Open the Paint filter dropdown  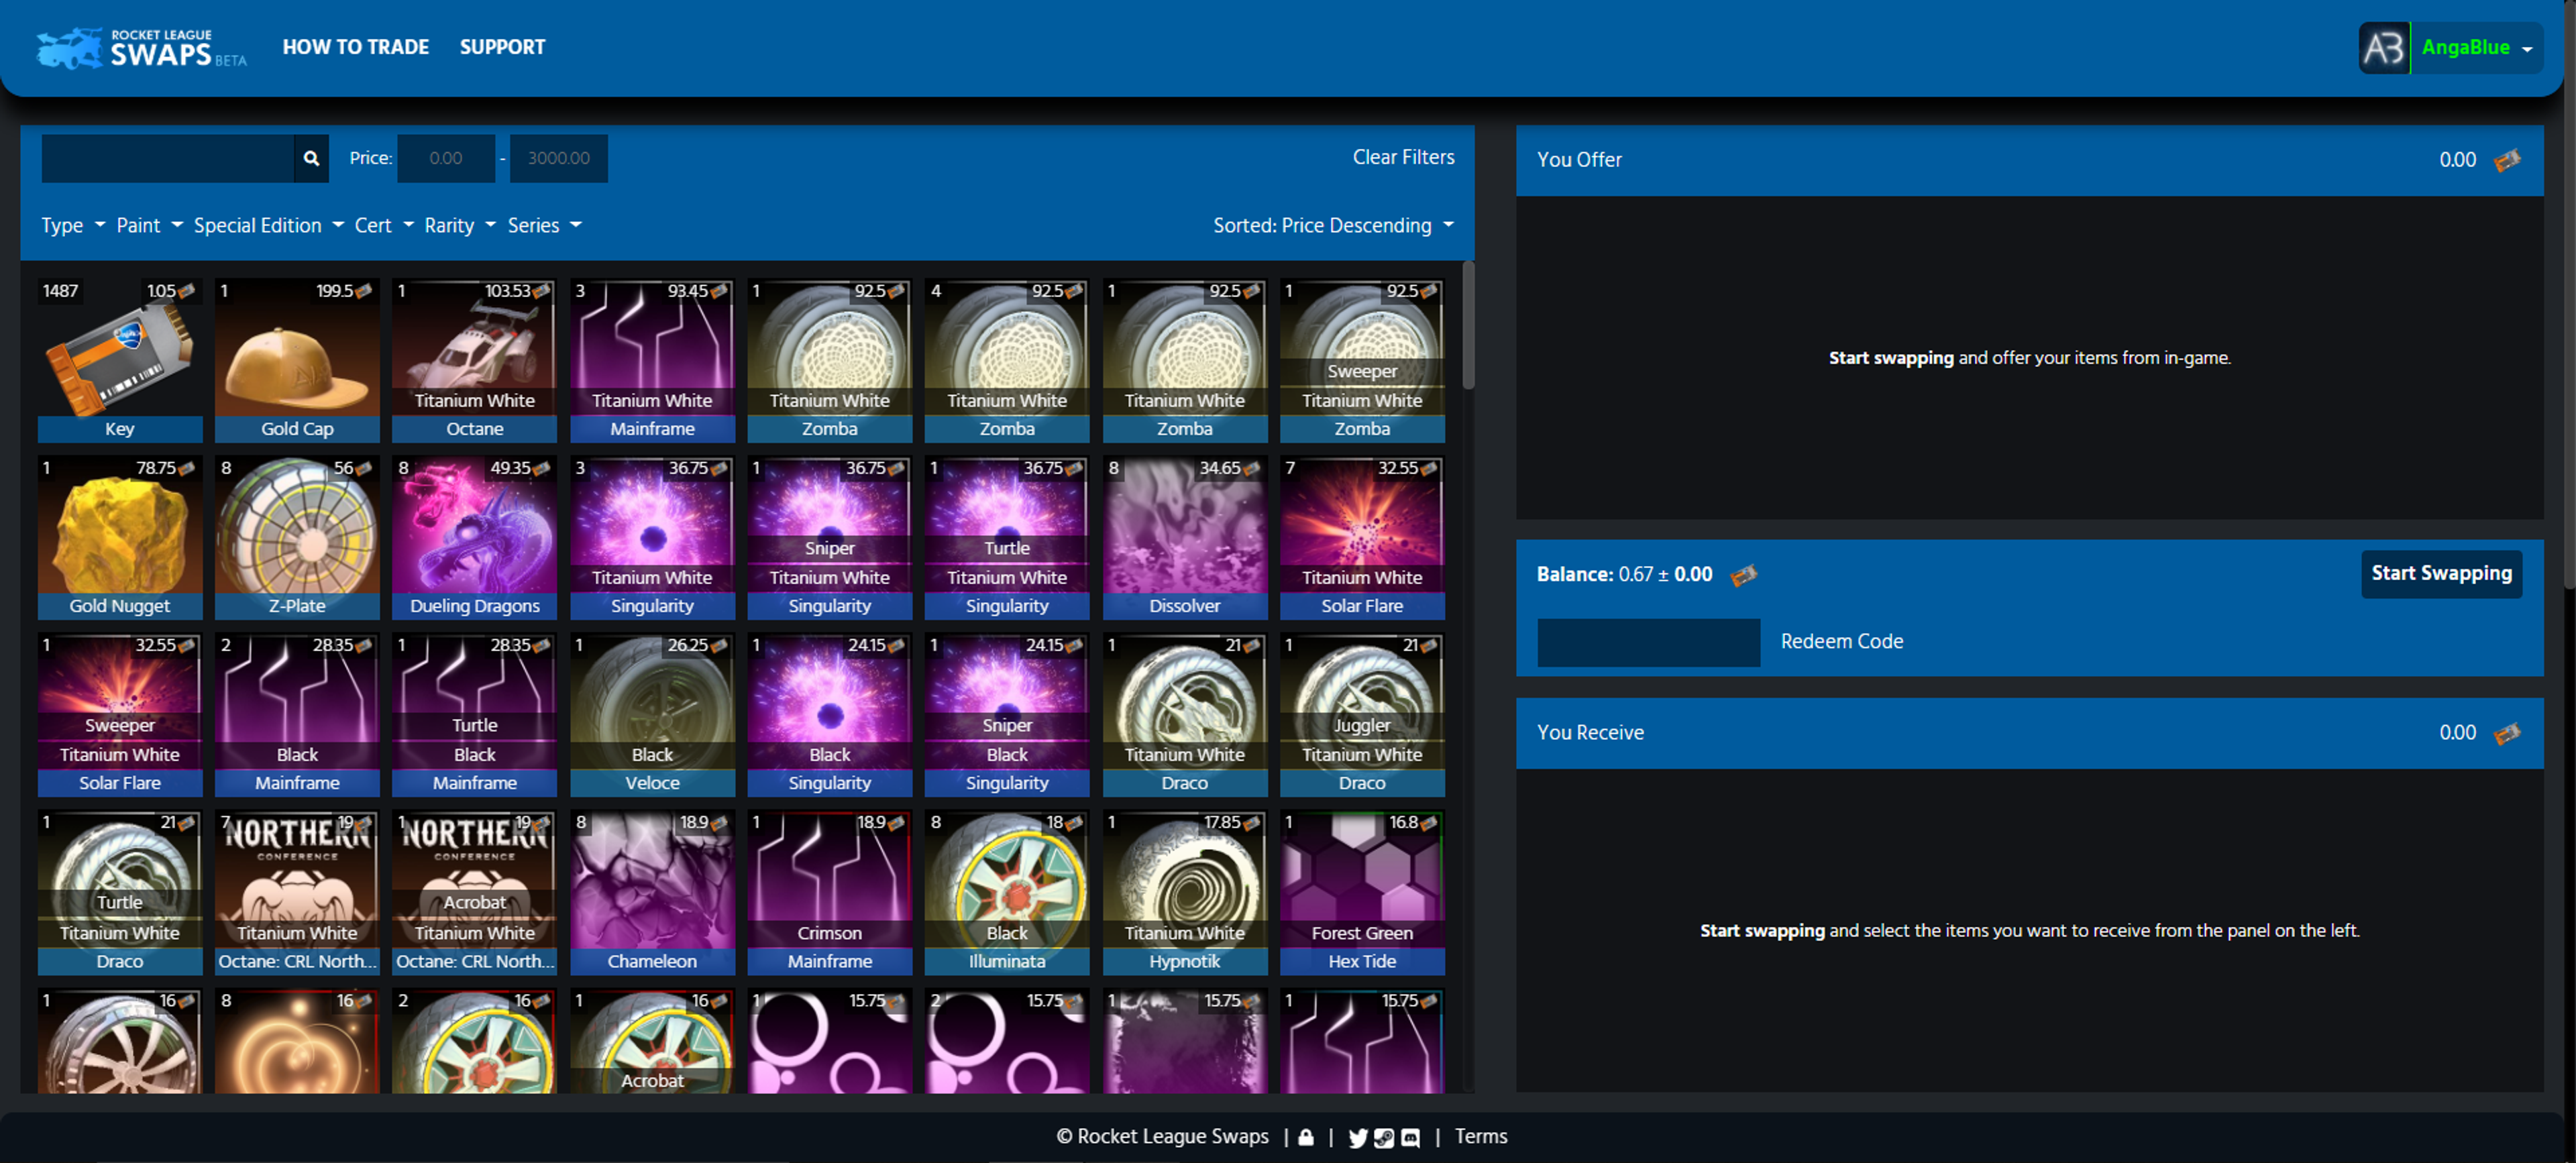149,225
